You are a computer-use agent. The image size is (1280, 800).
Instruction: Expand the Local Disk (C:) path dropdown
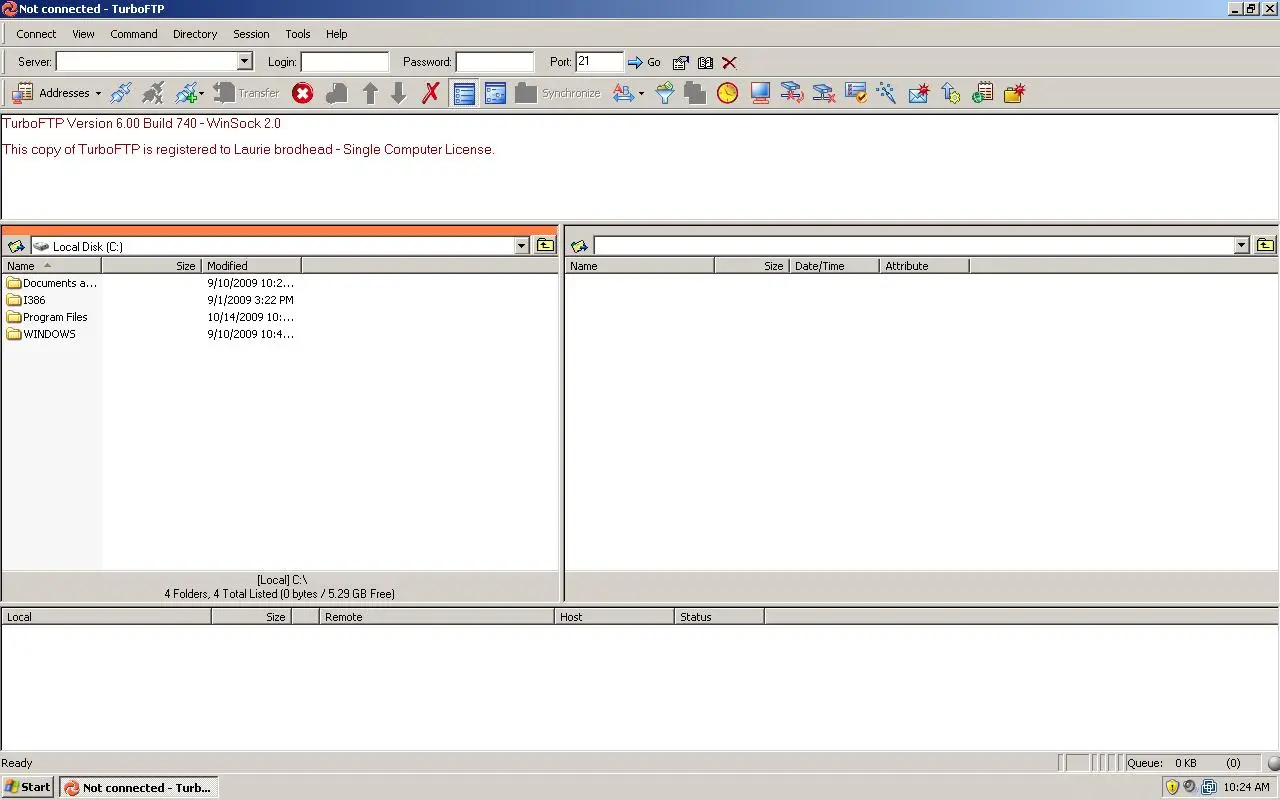pos(521,246)
